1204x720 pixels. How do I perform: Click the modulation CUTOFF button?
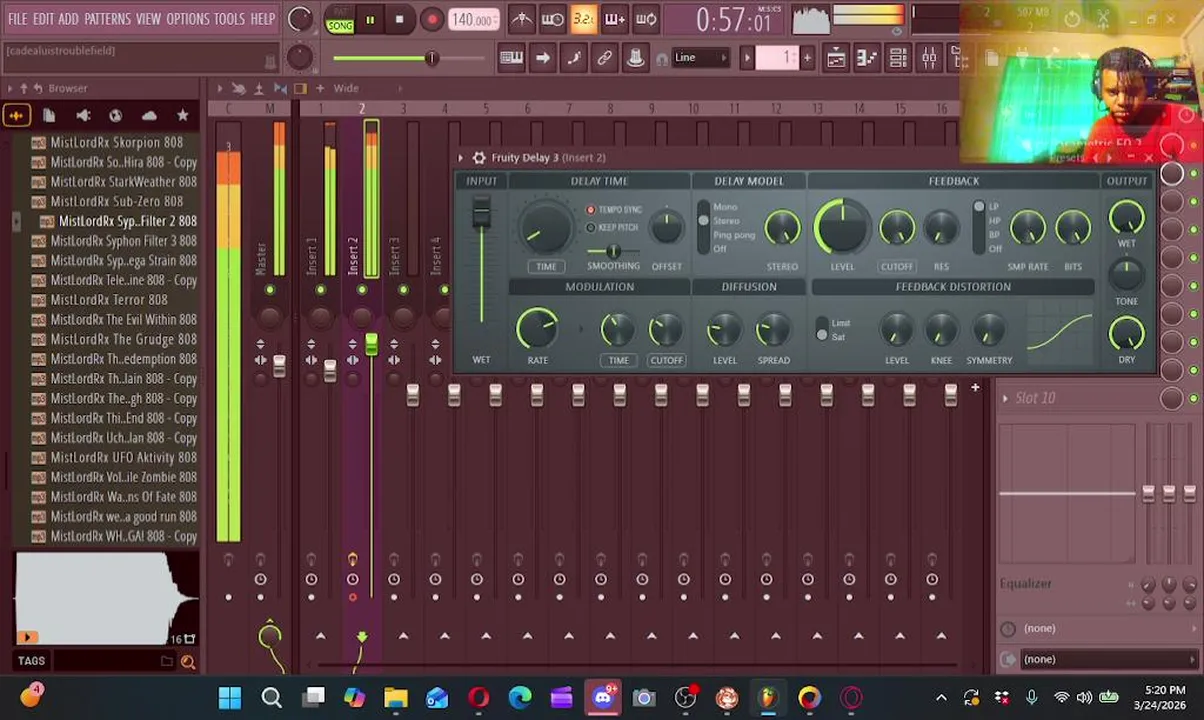pyautogui.click(x=666, y=360)
